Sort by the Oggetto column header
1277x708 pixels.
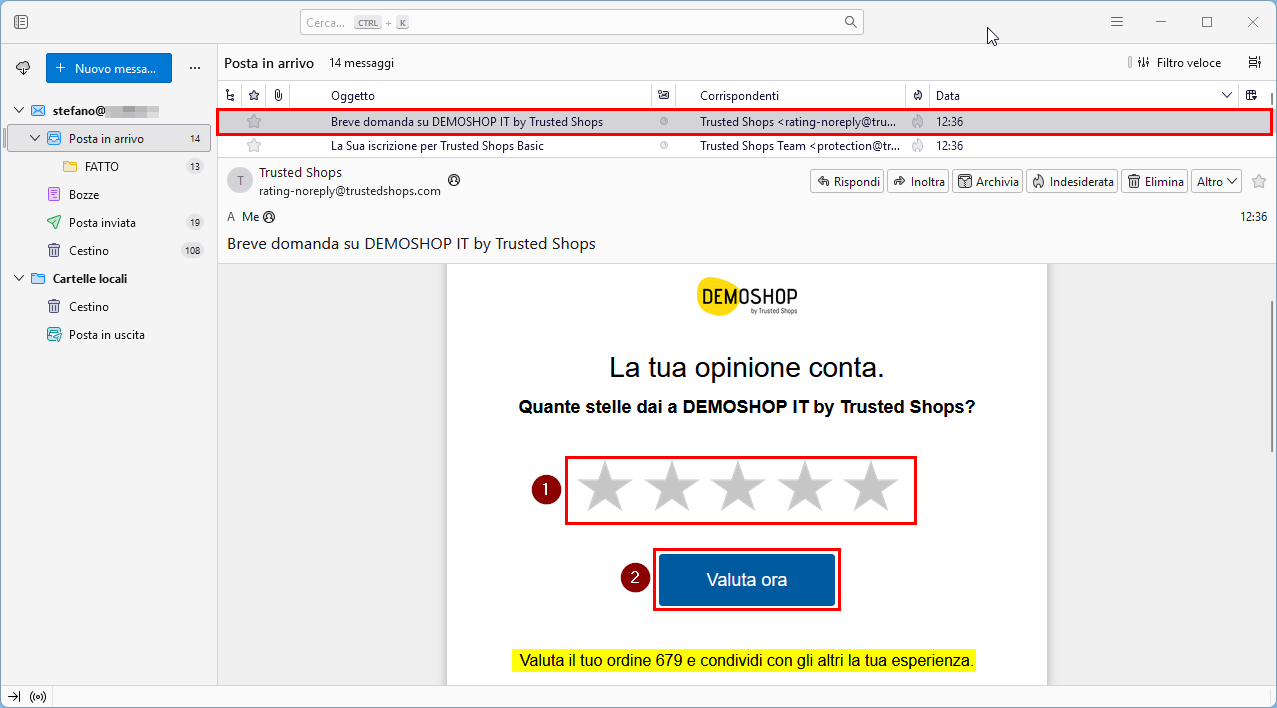pyautogui.click(x=470, y=95)
